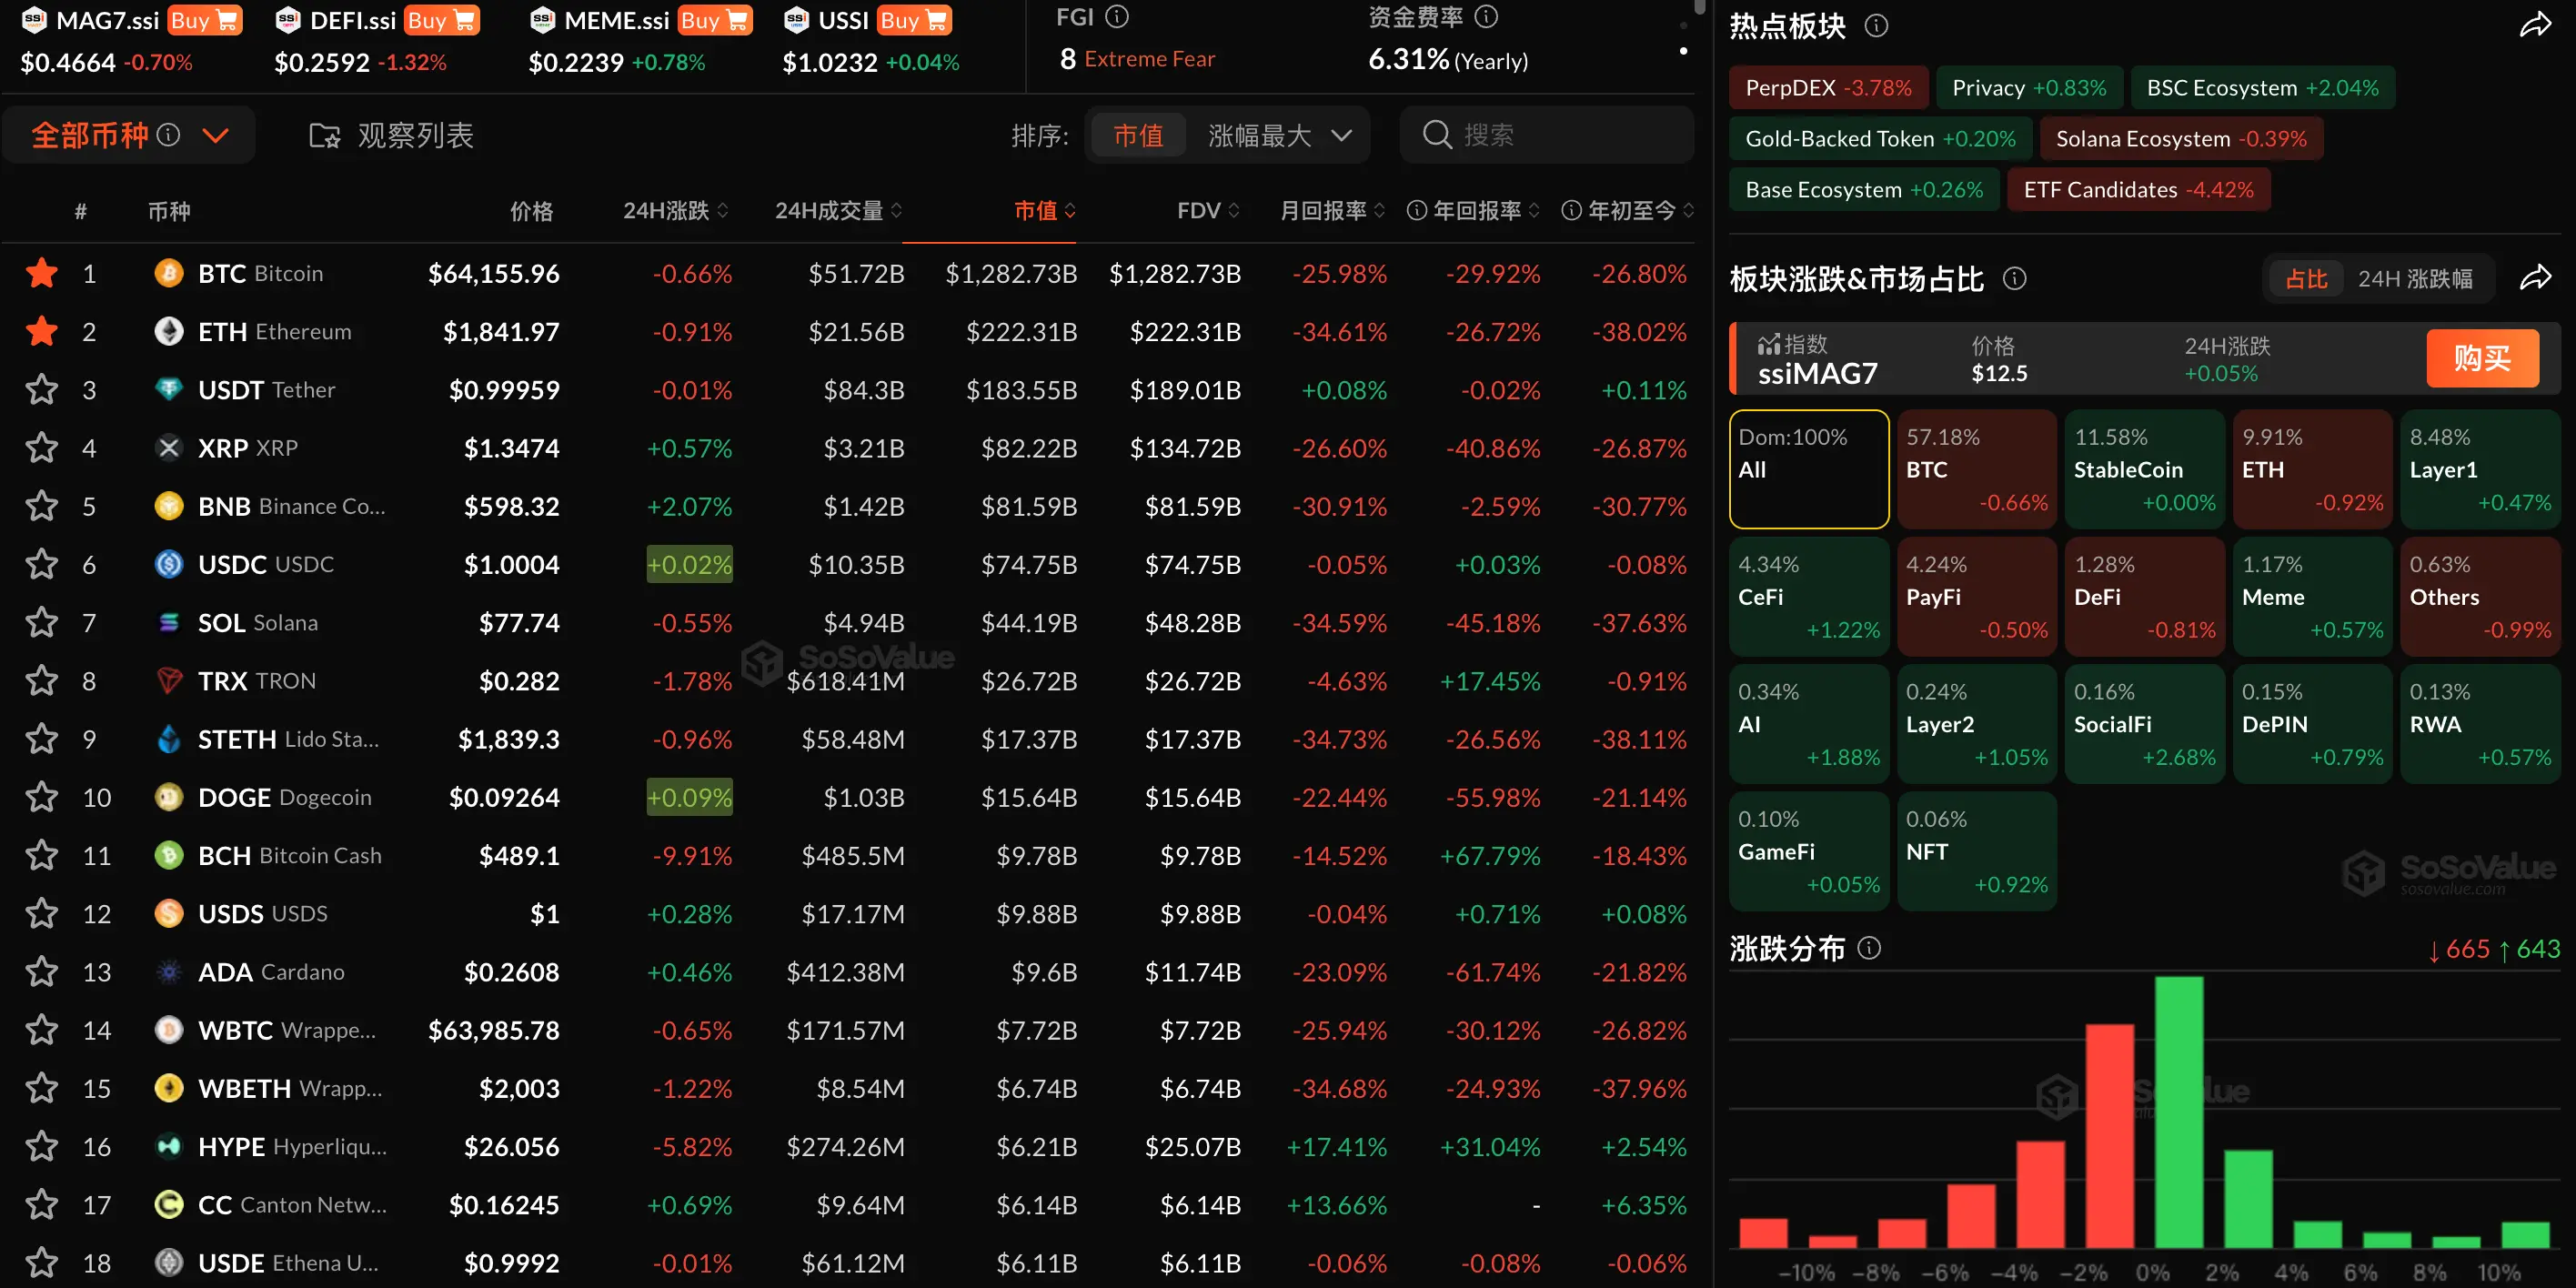Click the share arrow beside 24H 涨跌幅
The image size is (2576, 1288).
(2535, 278)
